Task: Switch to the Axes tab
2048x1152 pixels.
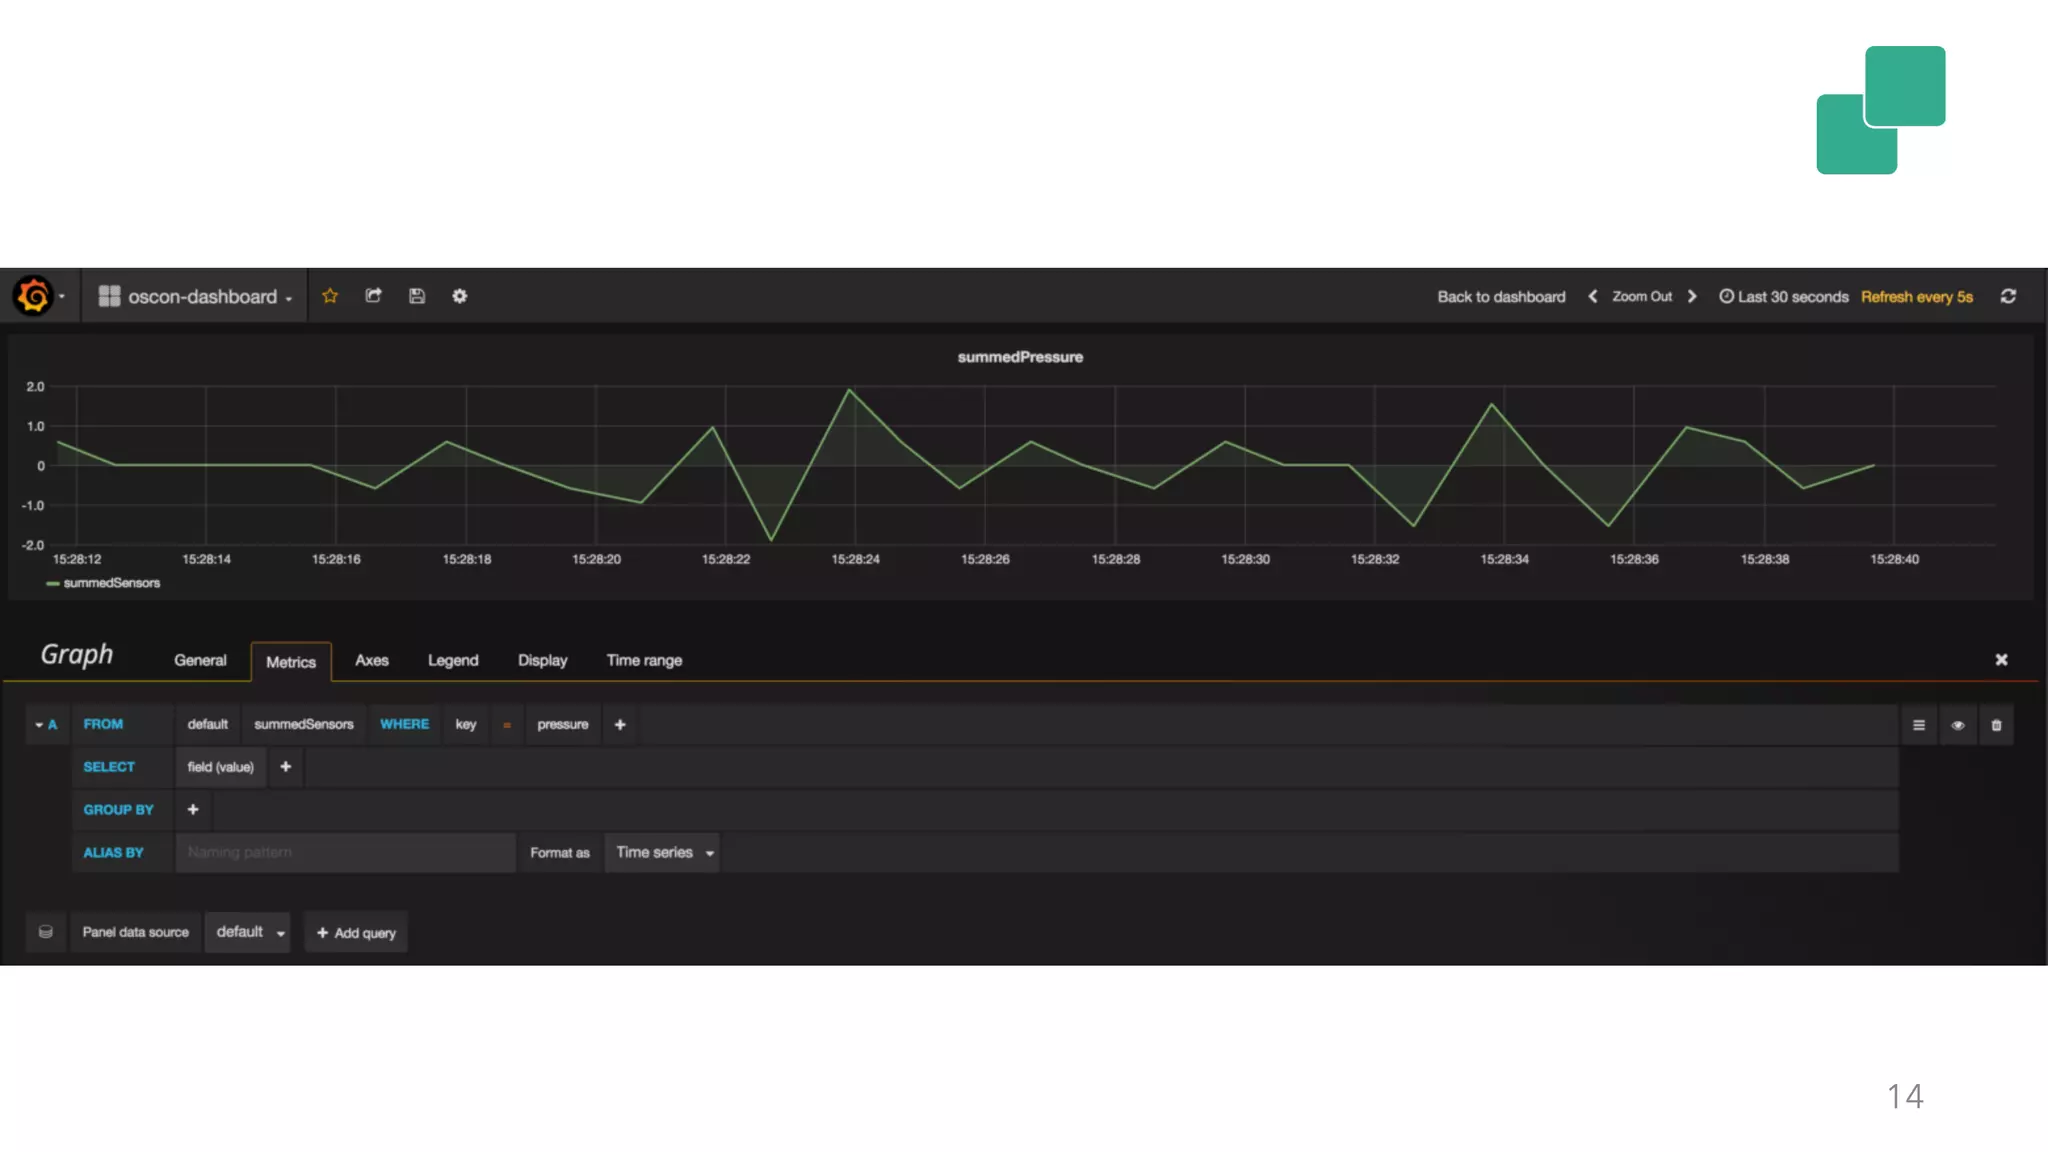Action: 371,660
